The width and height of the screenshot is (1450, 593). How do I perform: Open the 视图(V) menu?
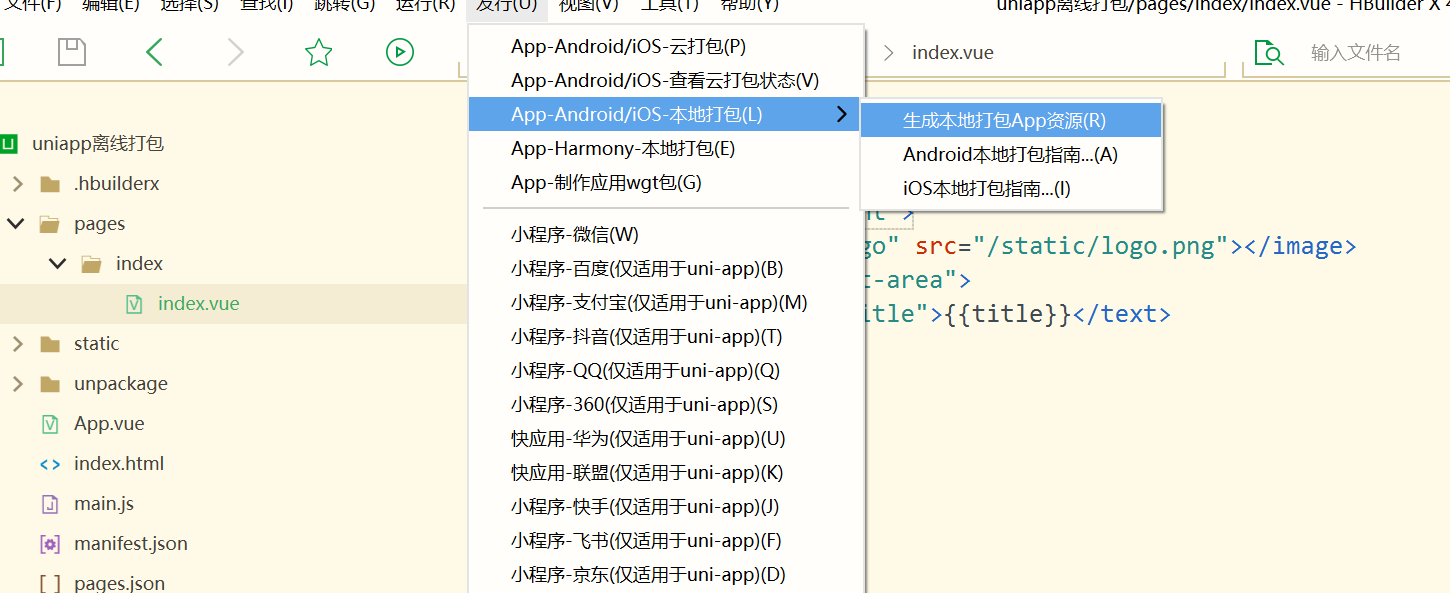point(589,5)
